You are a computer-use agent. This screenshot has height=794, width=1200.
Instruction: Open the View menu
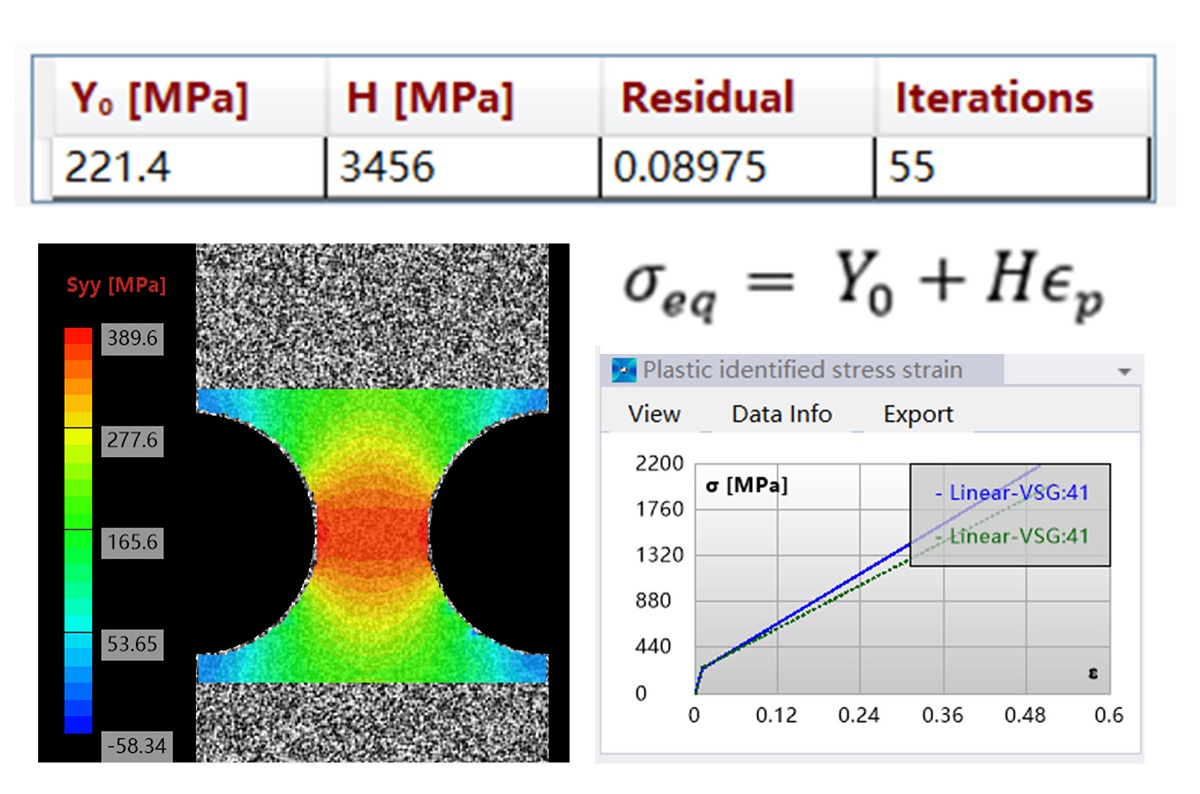(x=654, y=414)
